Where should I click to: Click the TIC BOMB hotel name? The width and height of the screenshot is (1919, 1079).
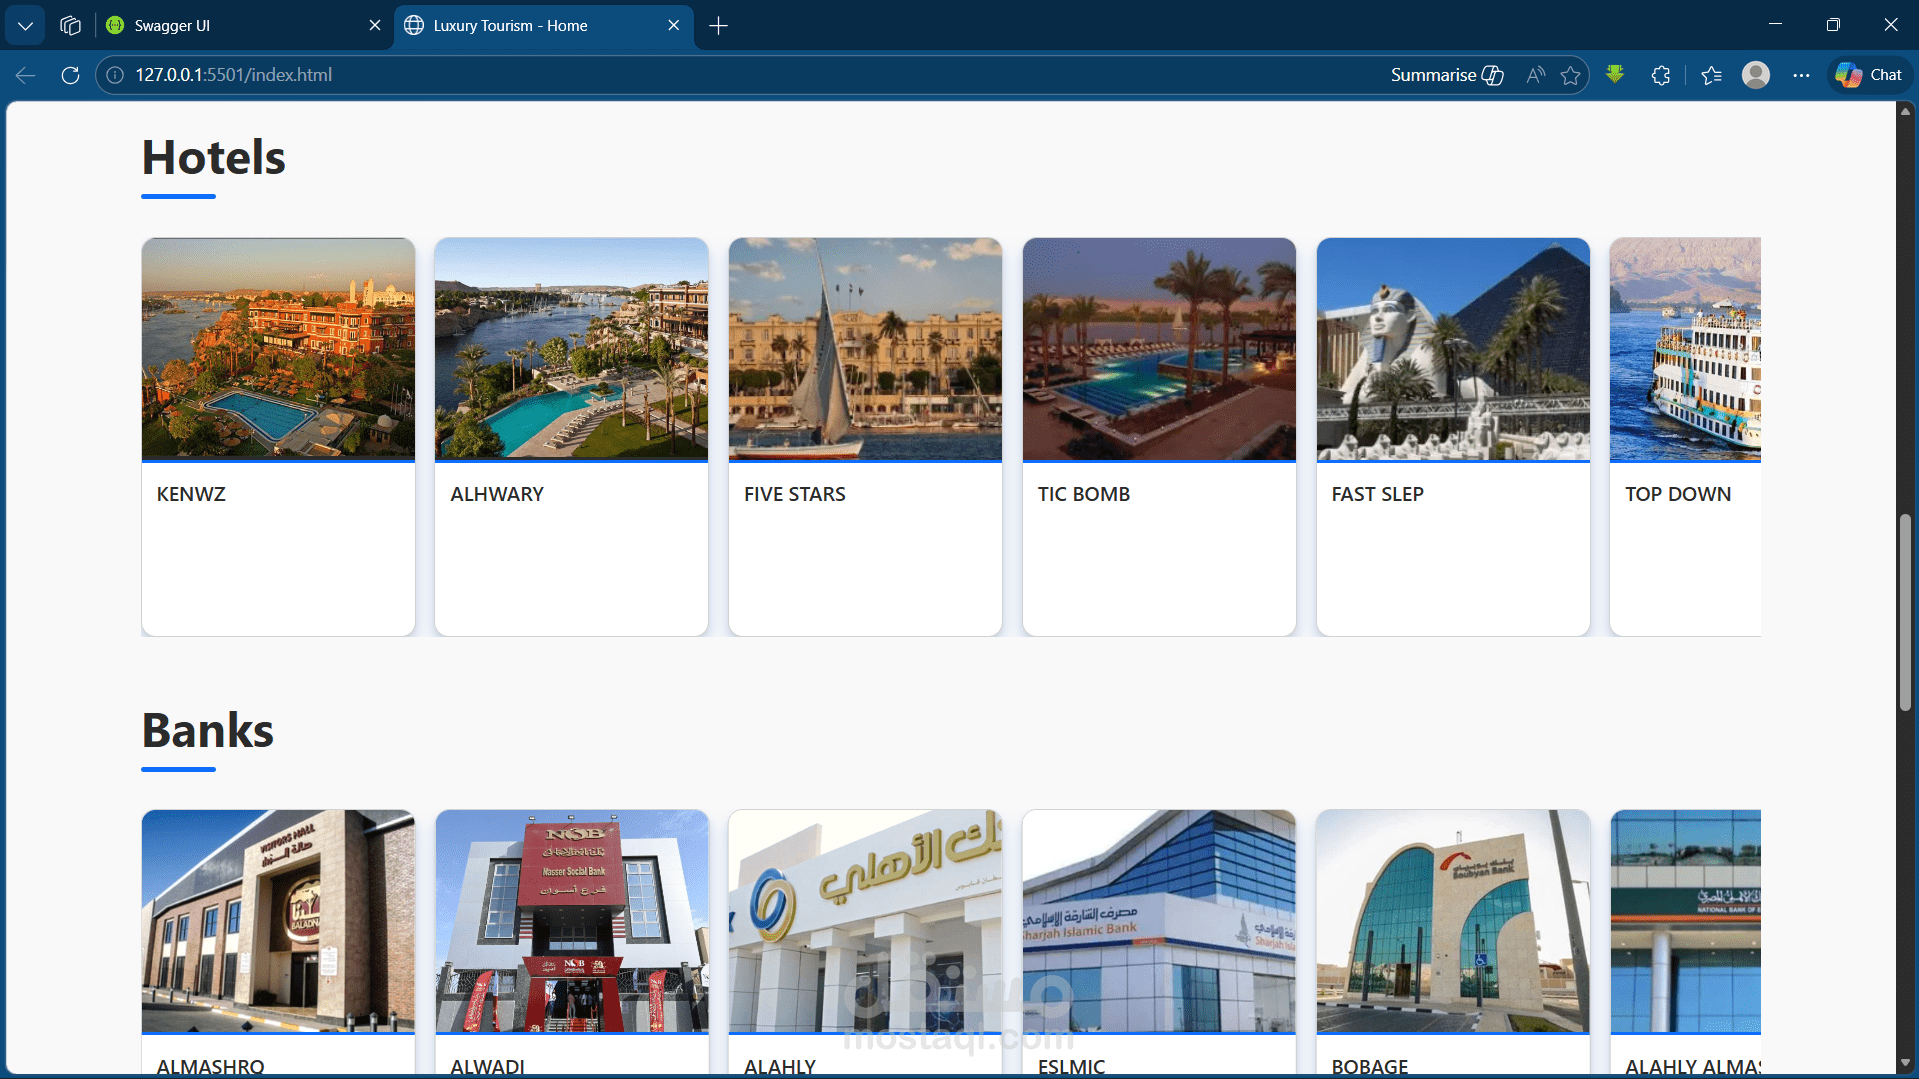pos(1084,494)
